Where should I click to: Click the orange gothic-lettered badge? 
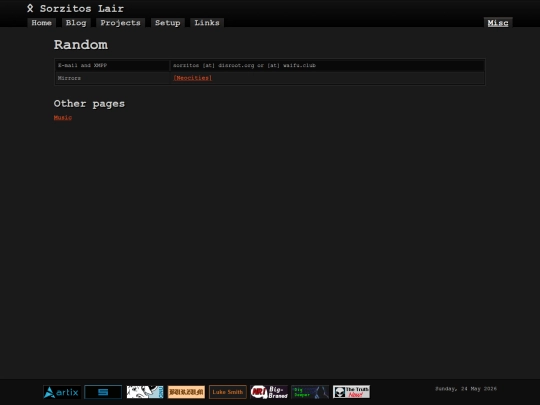point(186,392)
